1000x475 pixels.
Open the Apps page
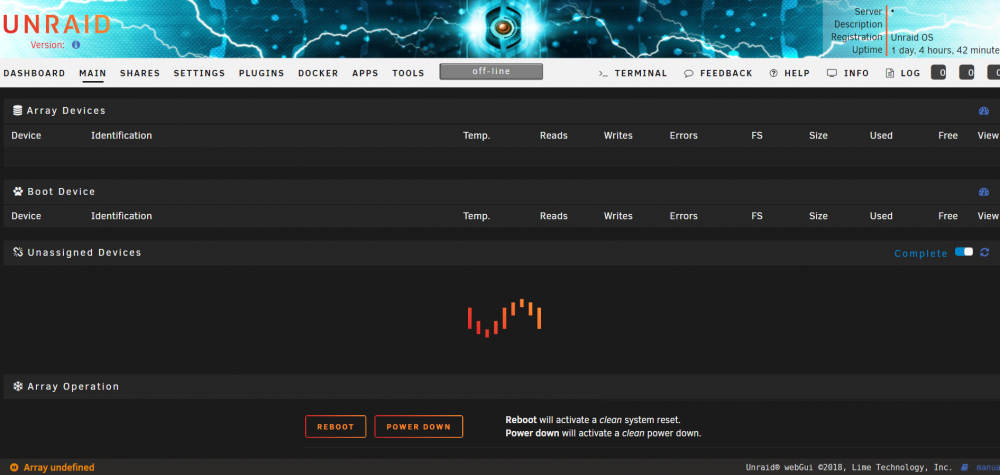click(365, 73)
